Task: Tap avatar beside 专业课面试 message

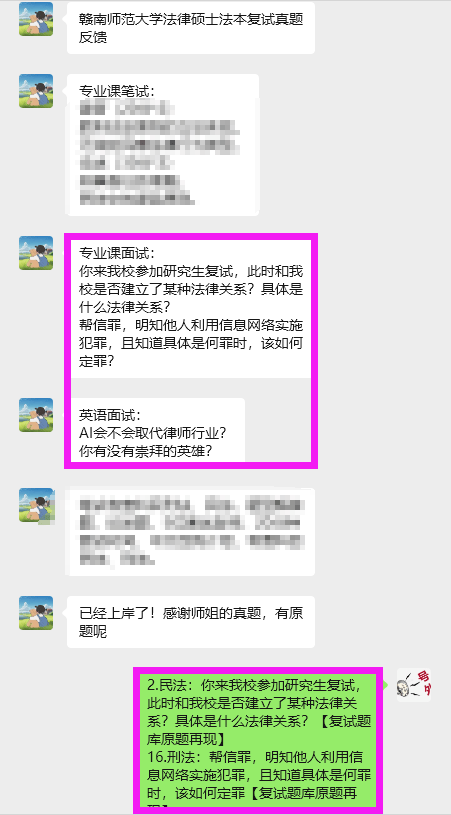Action: [36, 253]
